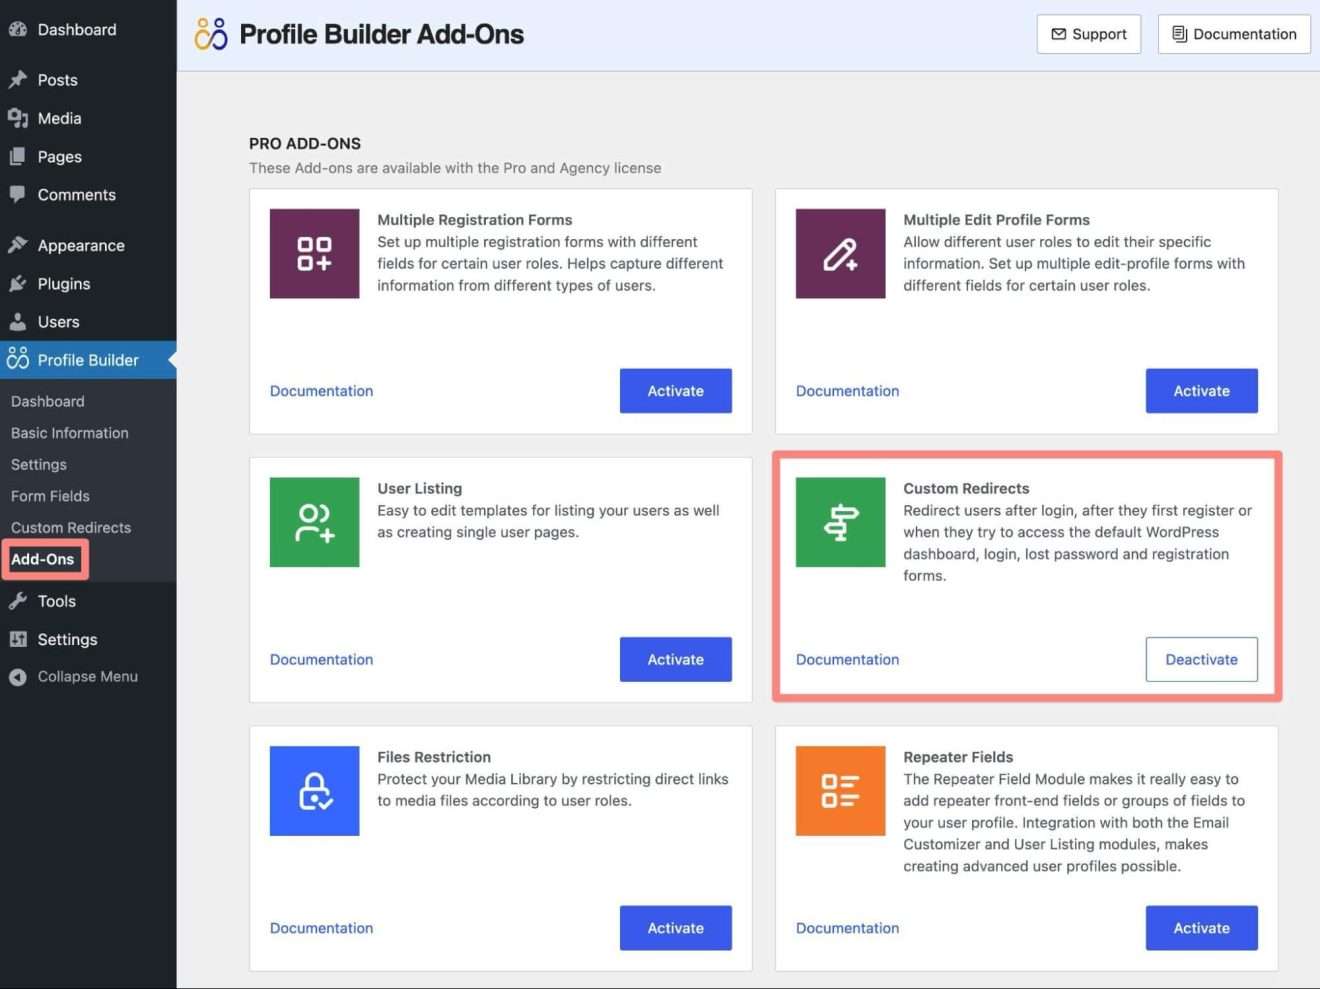Open Documentation link for Multiple Registration Forms
The width and height of the screenshot is (1320, 989).
(x=321, y=391)
